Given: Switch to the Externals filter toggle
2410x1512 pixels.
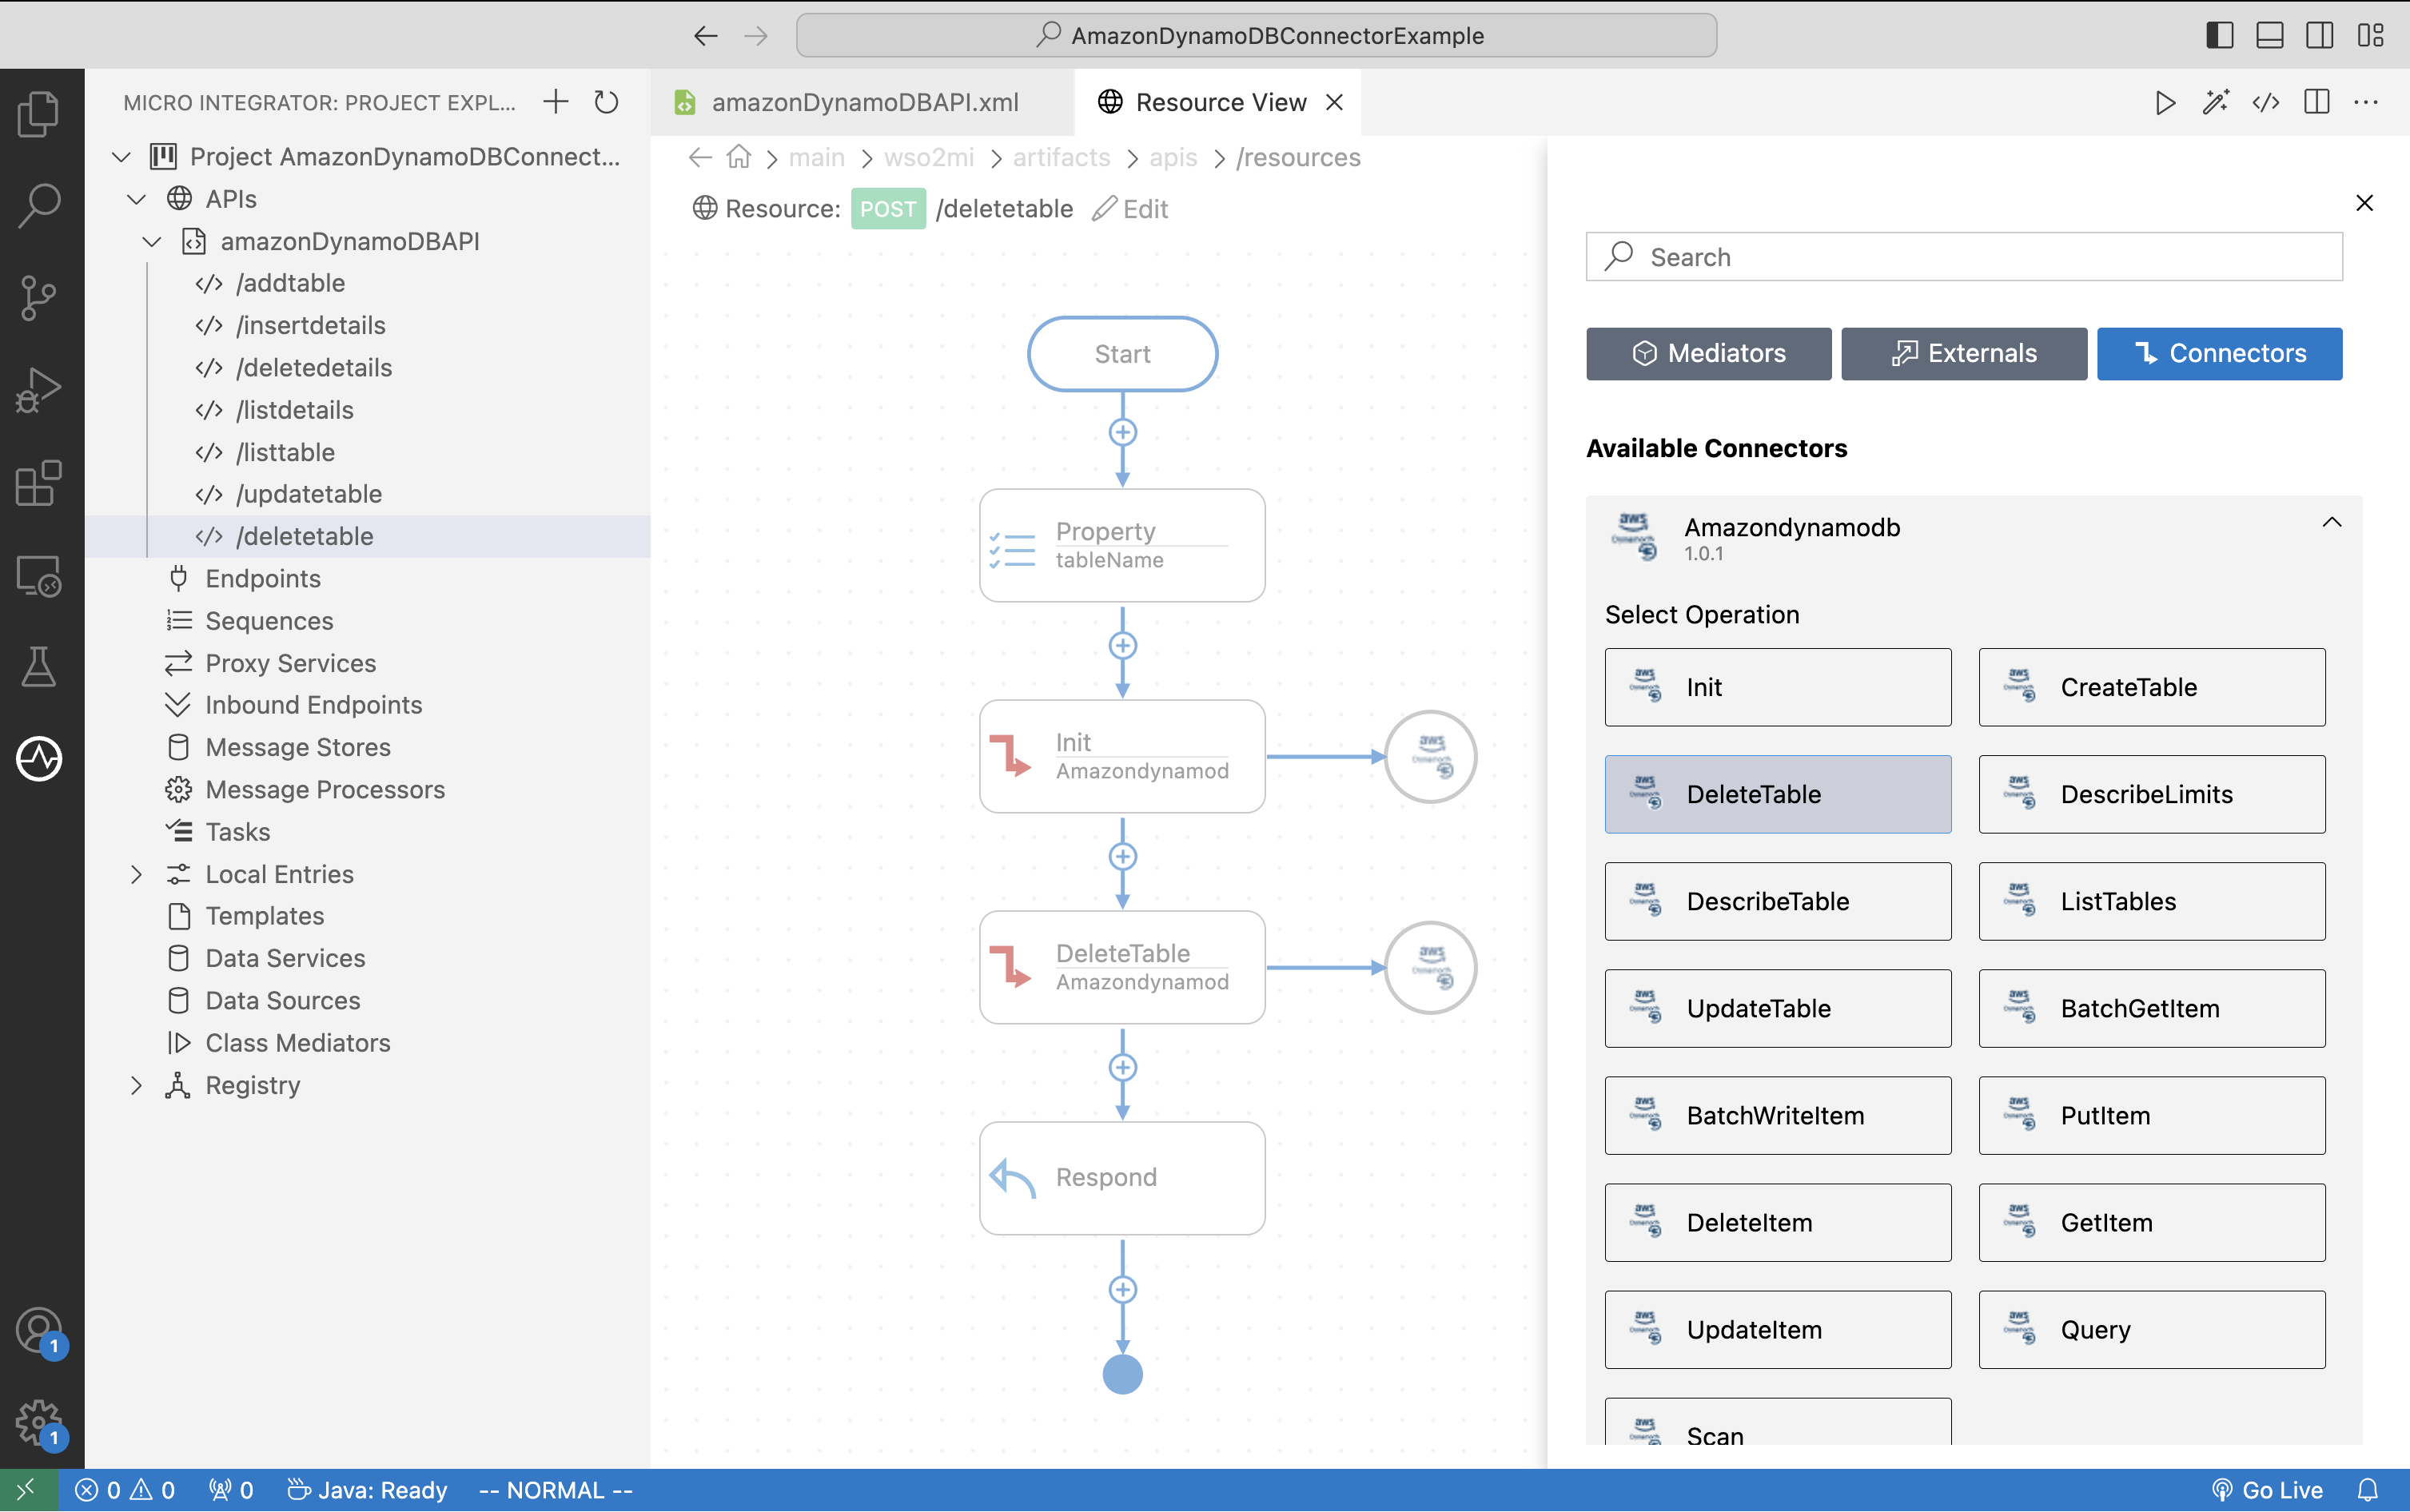Looking at the screenshot, I should (x=1962, y=353).
